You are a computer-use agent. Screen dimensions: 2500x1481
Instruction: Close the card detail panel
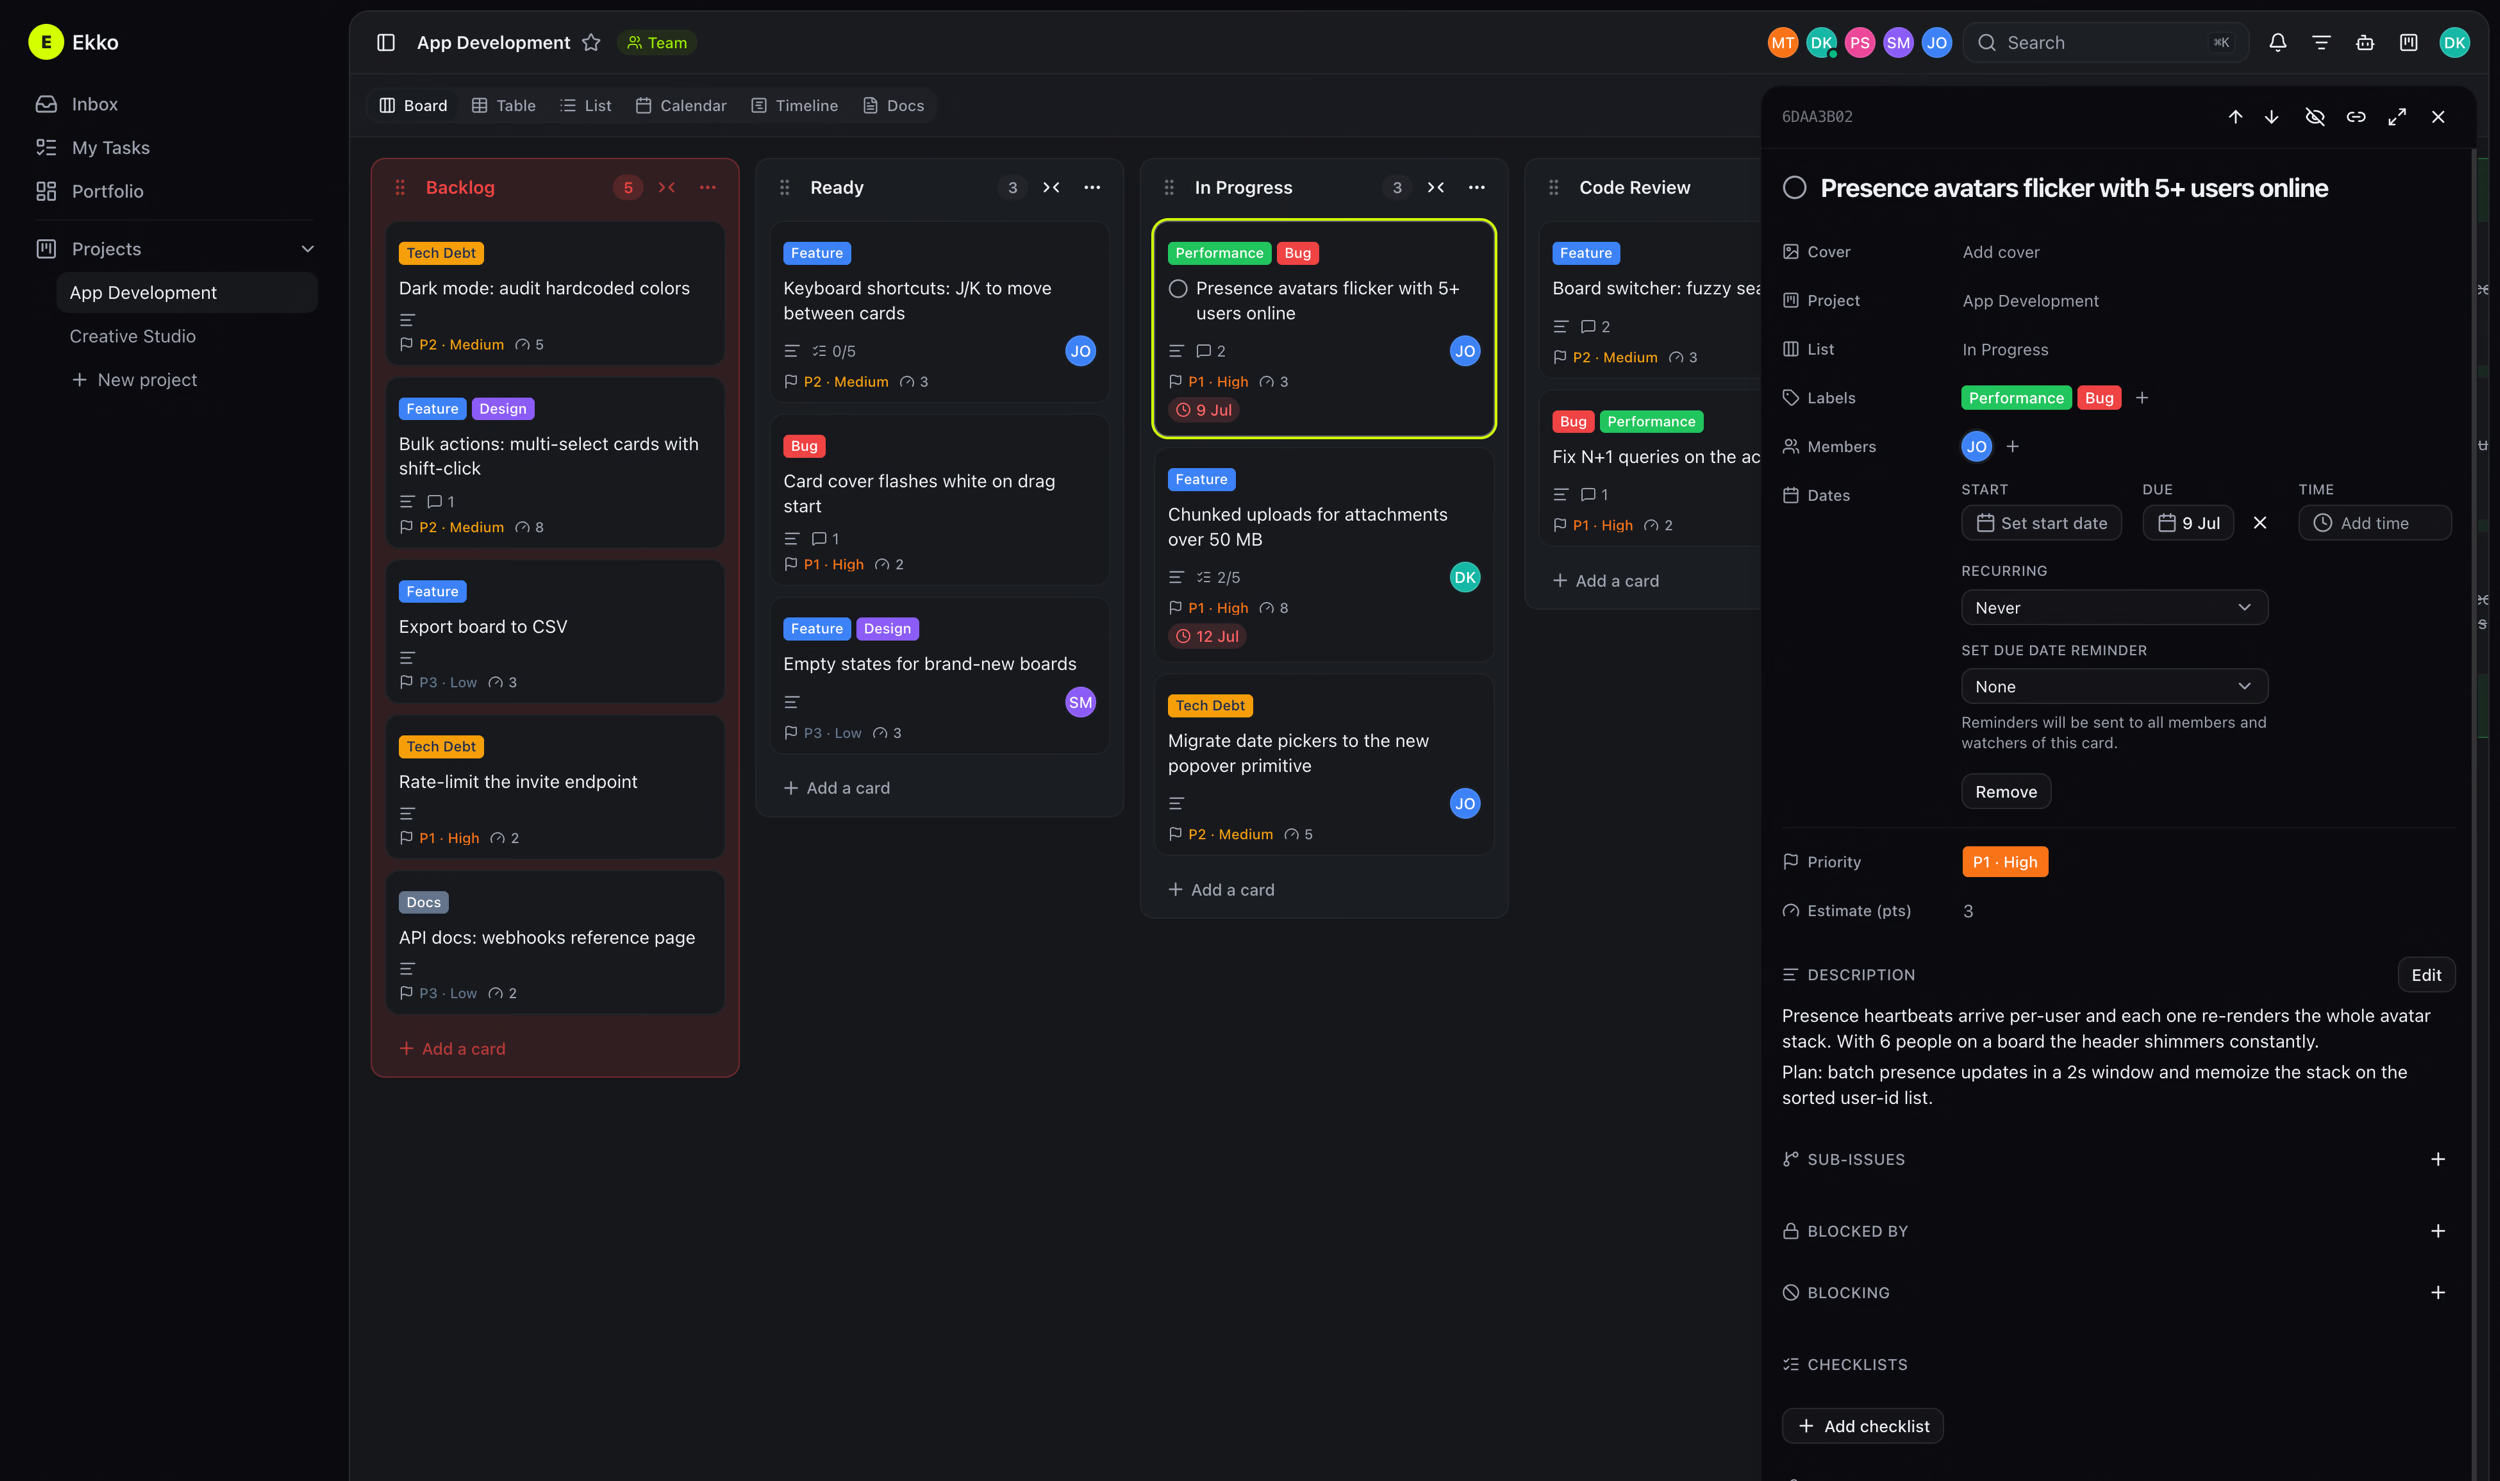pos(2438,116)
